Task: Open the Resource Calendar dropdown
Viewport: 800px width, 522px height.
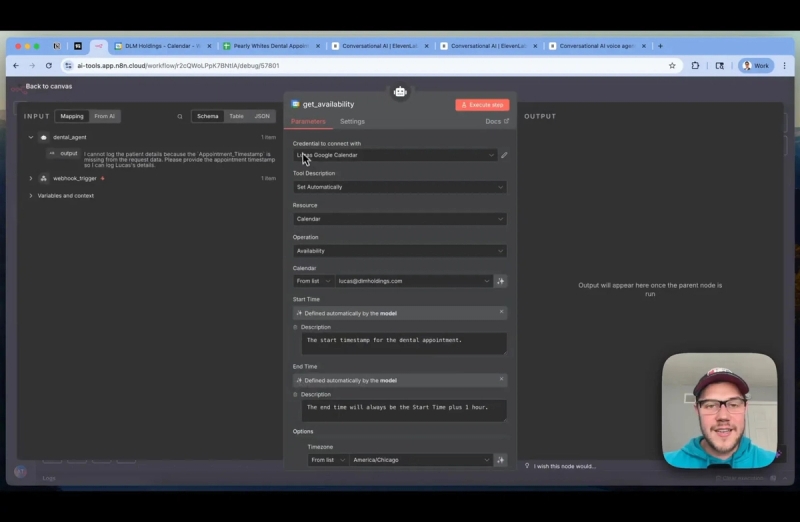Action: [x=399, y=219]
